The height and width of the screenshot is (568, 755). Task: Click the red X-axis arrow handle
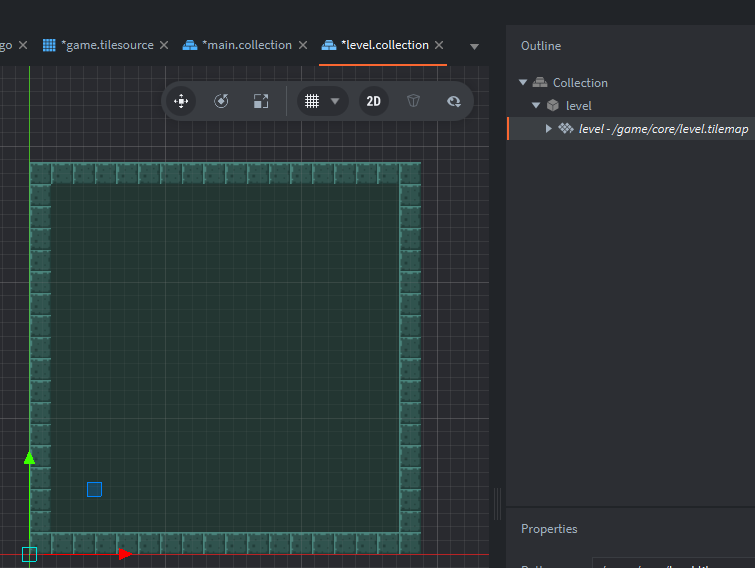[x=124, y=554]
